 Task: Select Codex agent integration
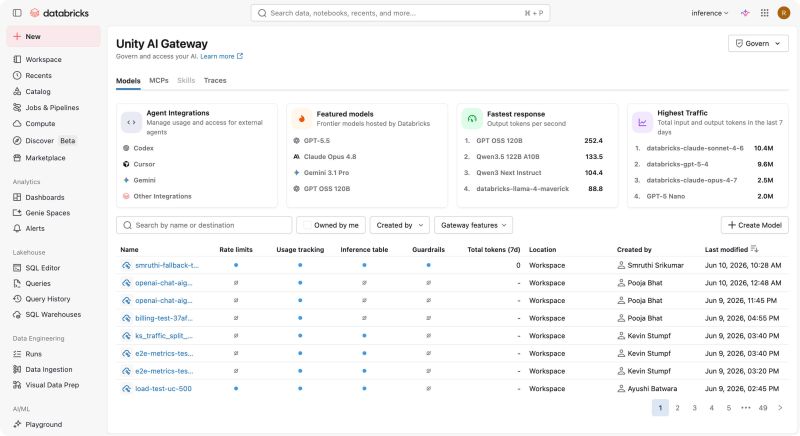138,148
